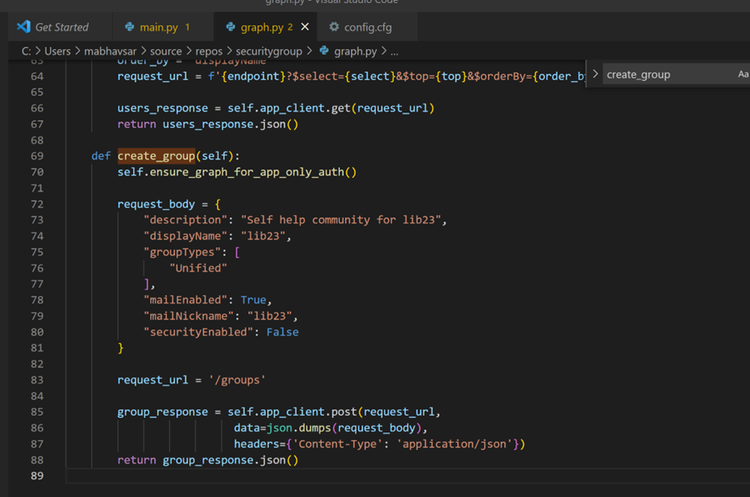Image resolution: width=750 pixels, height=497 pixels.
Task: Expand the replace field in find widget
Action: tap(596, 74)
